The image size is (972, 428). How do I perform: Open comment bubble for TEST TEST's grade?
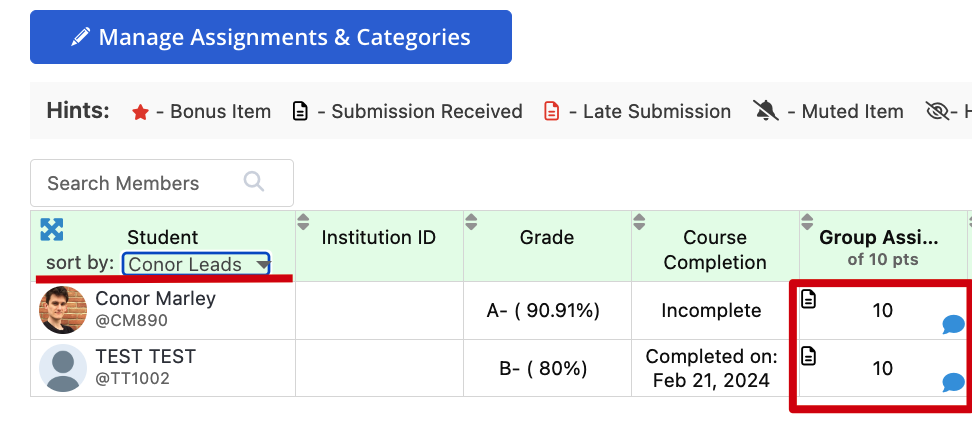click(x=953, y=382)
